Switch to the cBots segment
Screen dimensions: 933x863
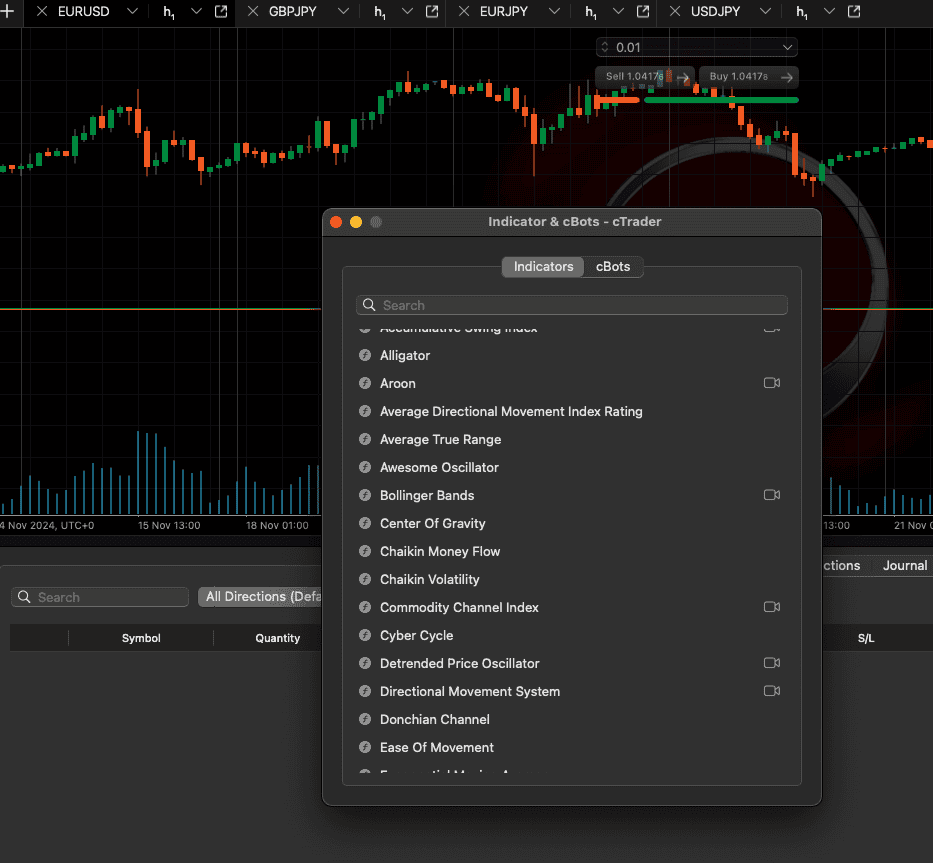613,267
